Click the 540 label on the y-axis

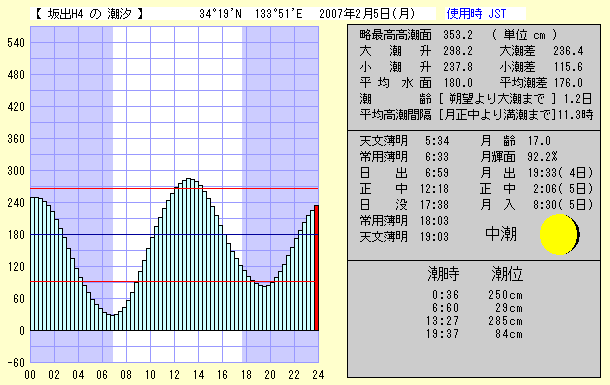point(16,43)
